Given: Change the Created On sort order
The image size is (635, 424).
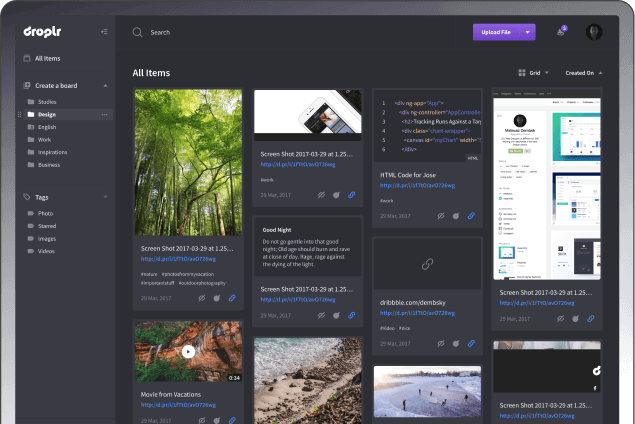Looking at the screenshot, I should 584,73.
